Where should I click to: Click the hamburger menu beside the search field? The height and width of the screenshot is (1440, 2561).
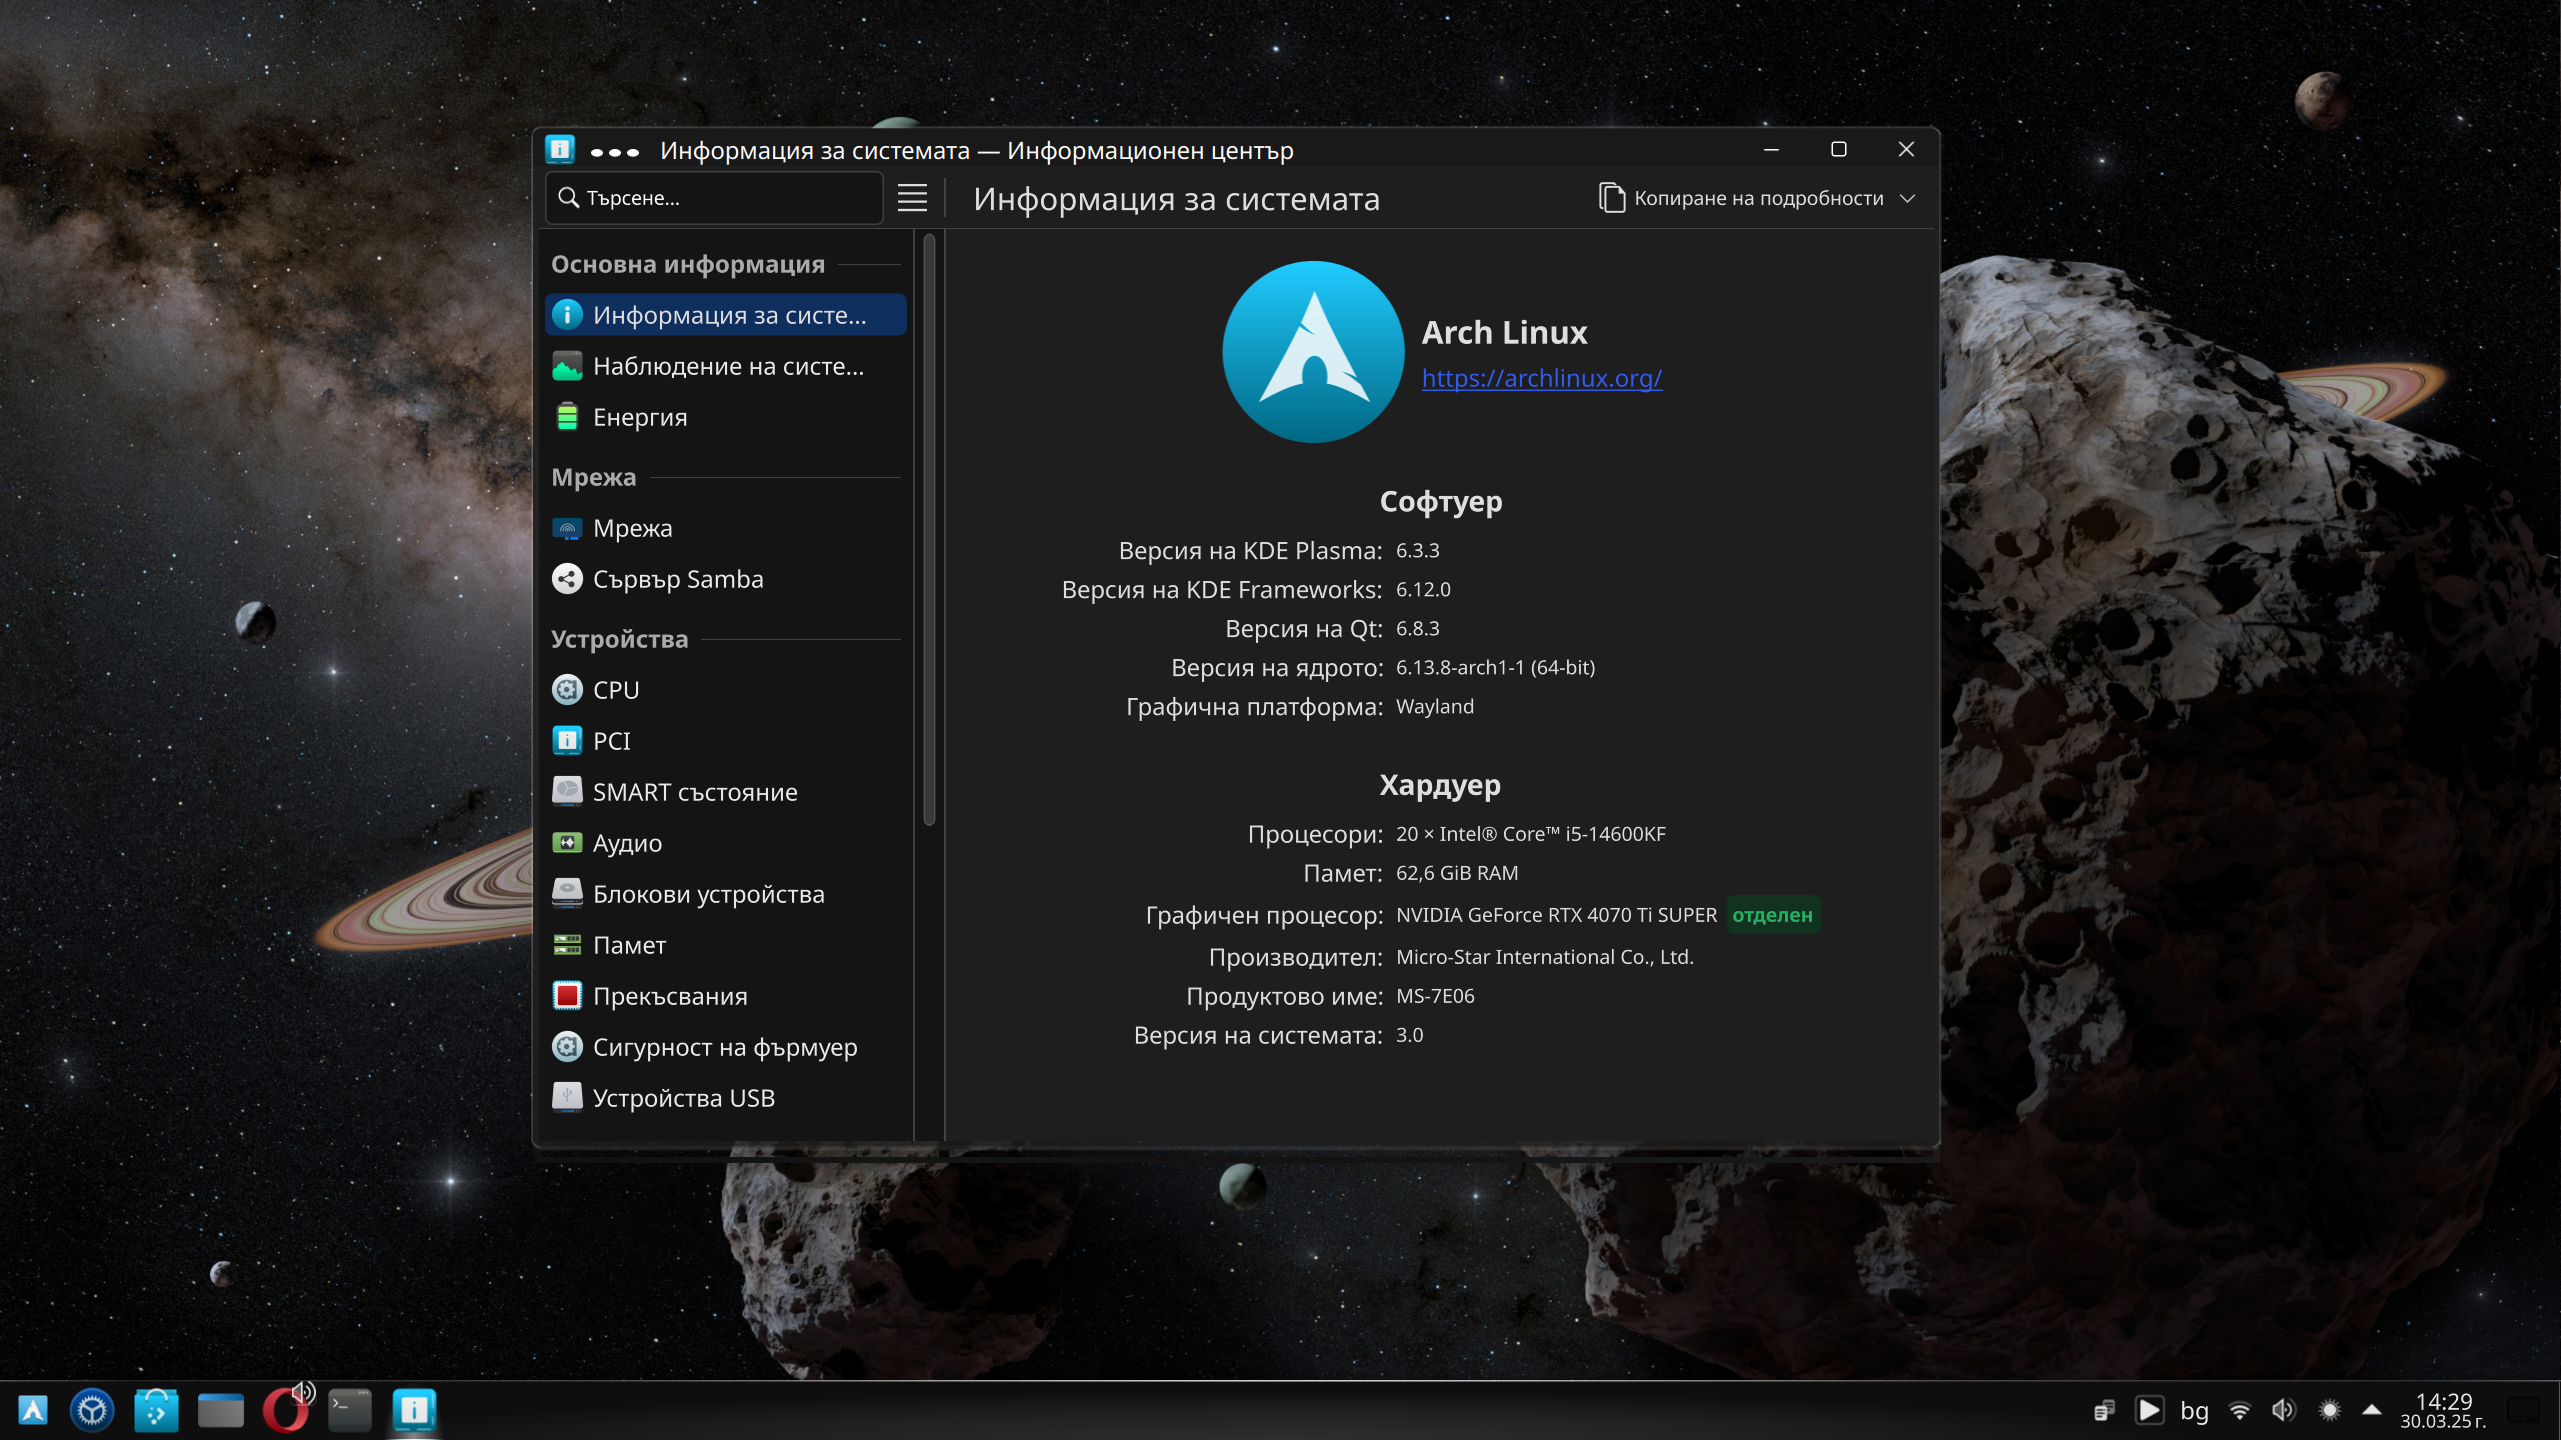[912, 198]
